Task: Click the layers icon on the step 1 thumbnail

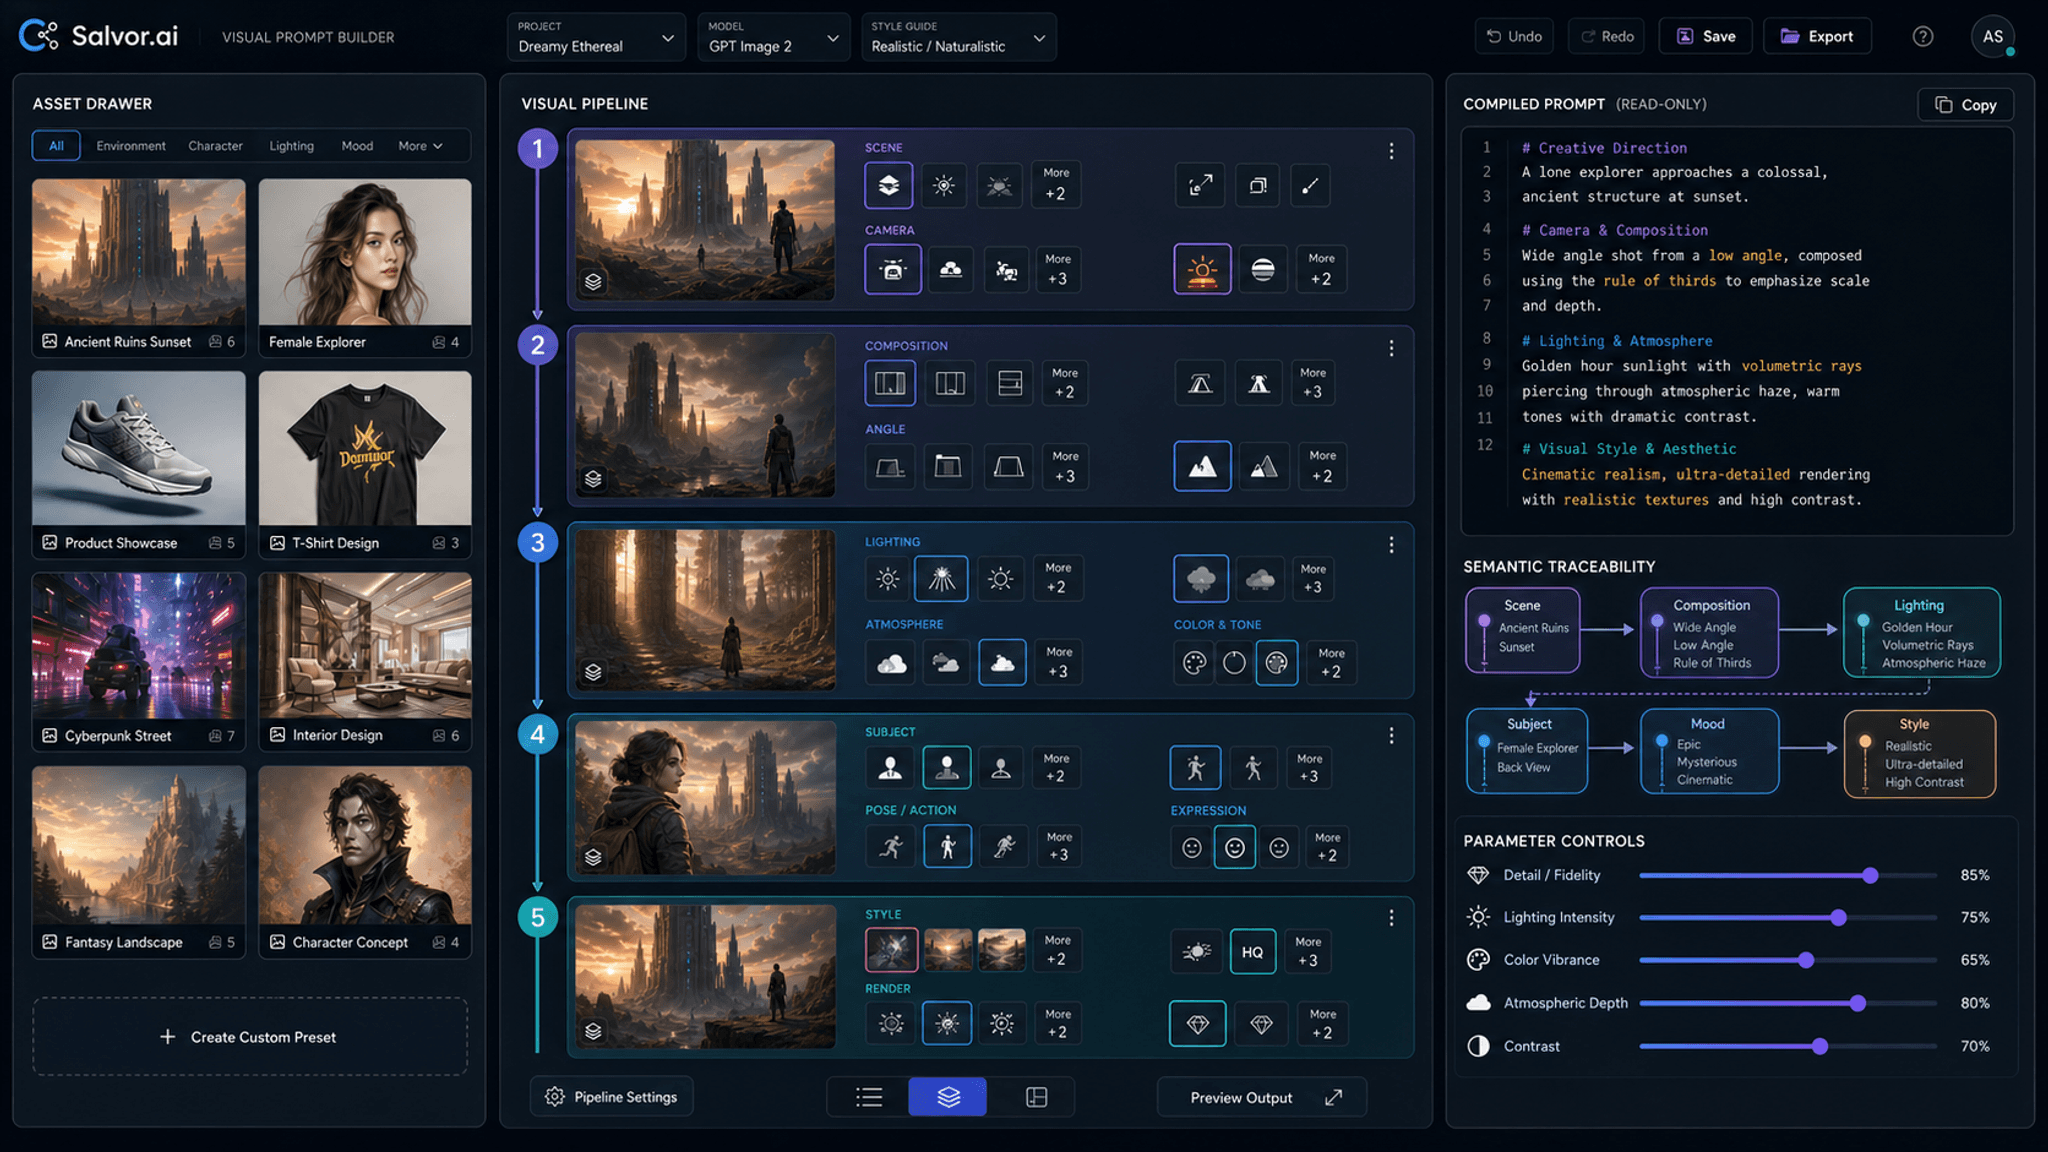Action: tap(593, 282)
